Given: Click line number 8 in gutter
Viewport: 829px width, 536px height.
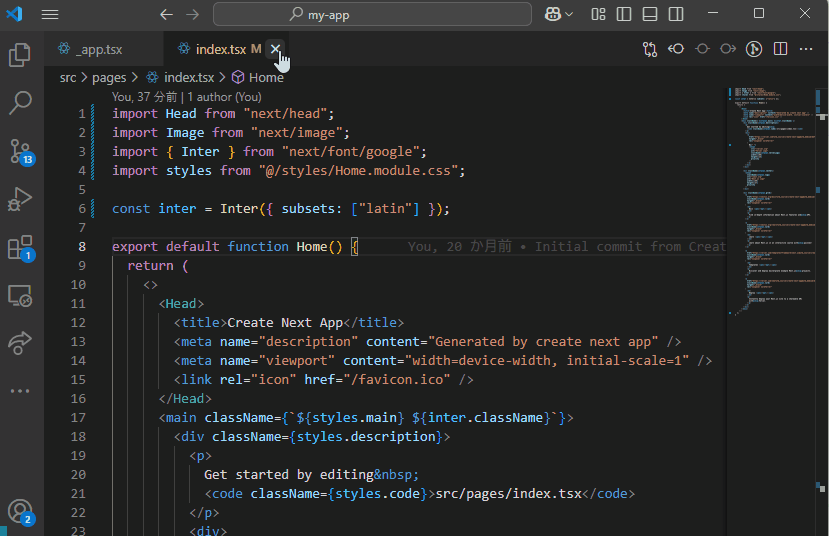Looking at the screenshot, I should click(x=82, y=247).
